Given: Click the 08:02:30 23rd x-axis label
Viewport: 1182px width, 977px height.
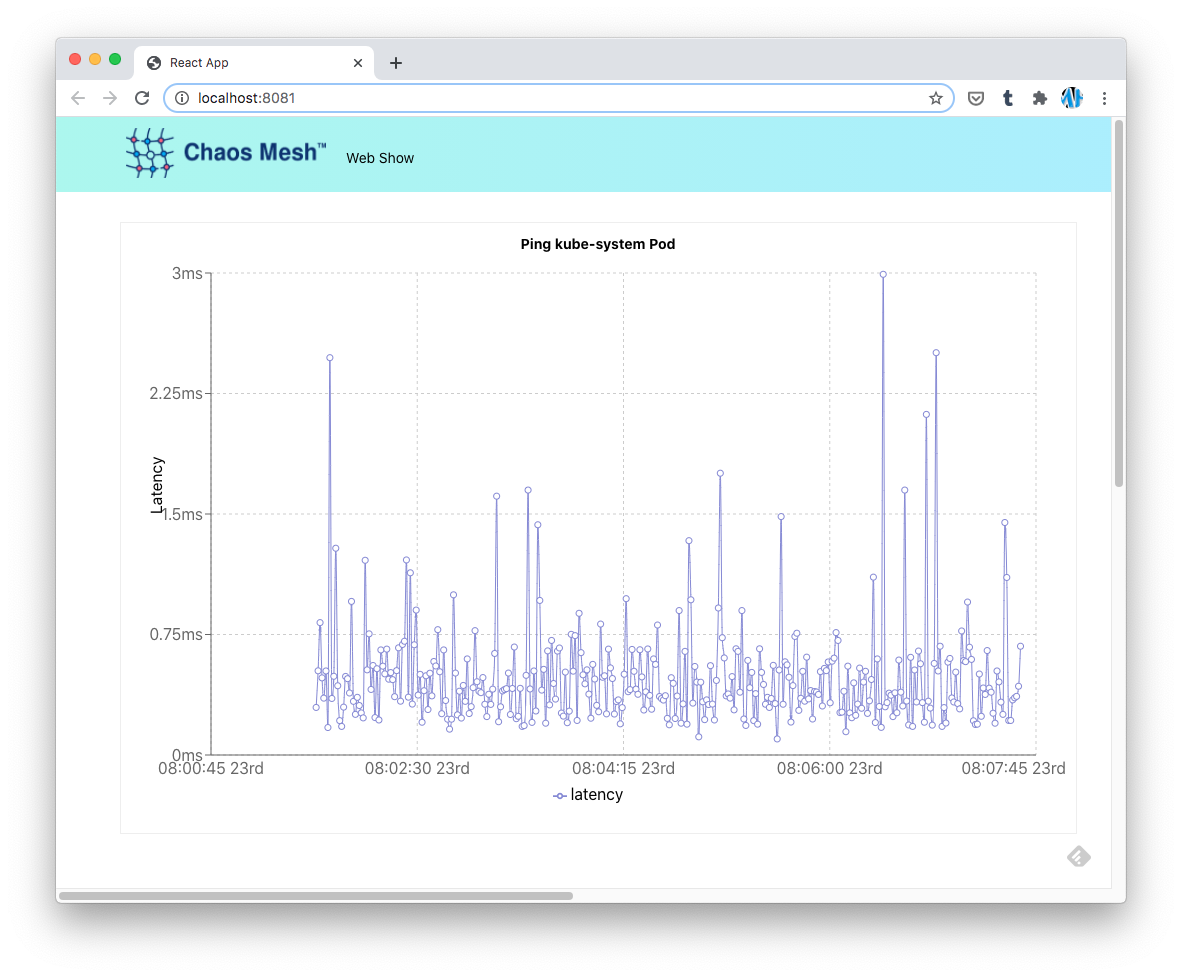Looking at the screenshot, I should (417, 769).
